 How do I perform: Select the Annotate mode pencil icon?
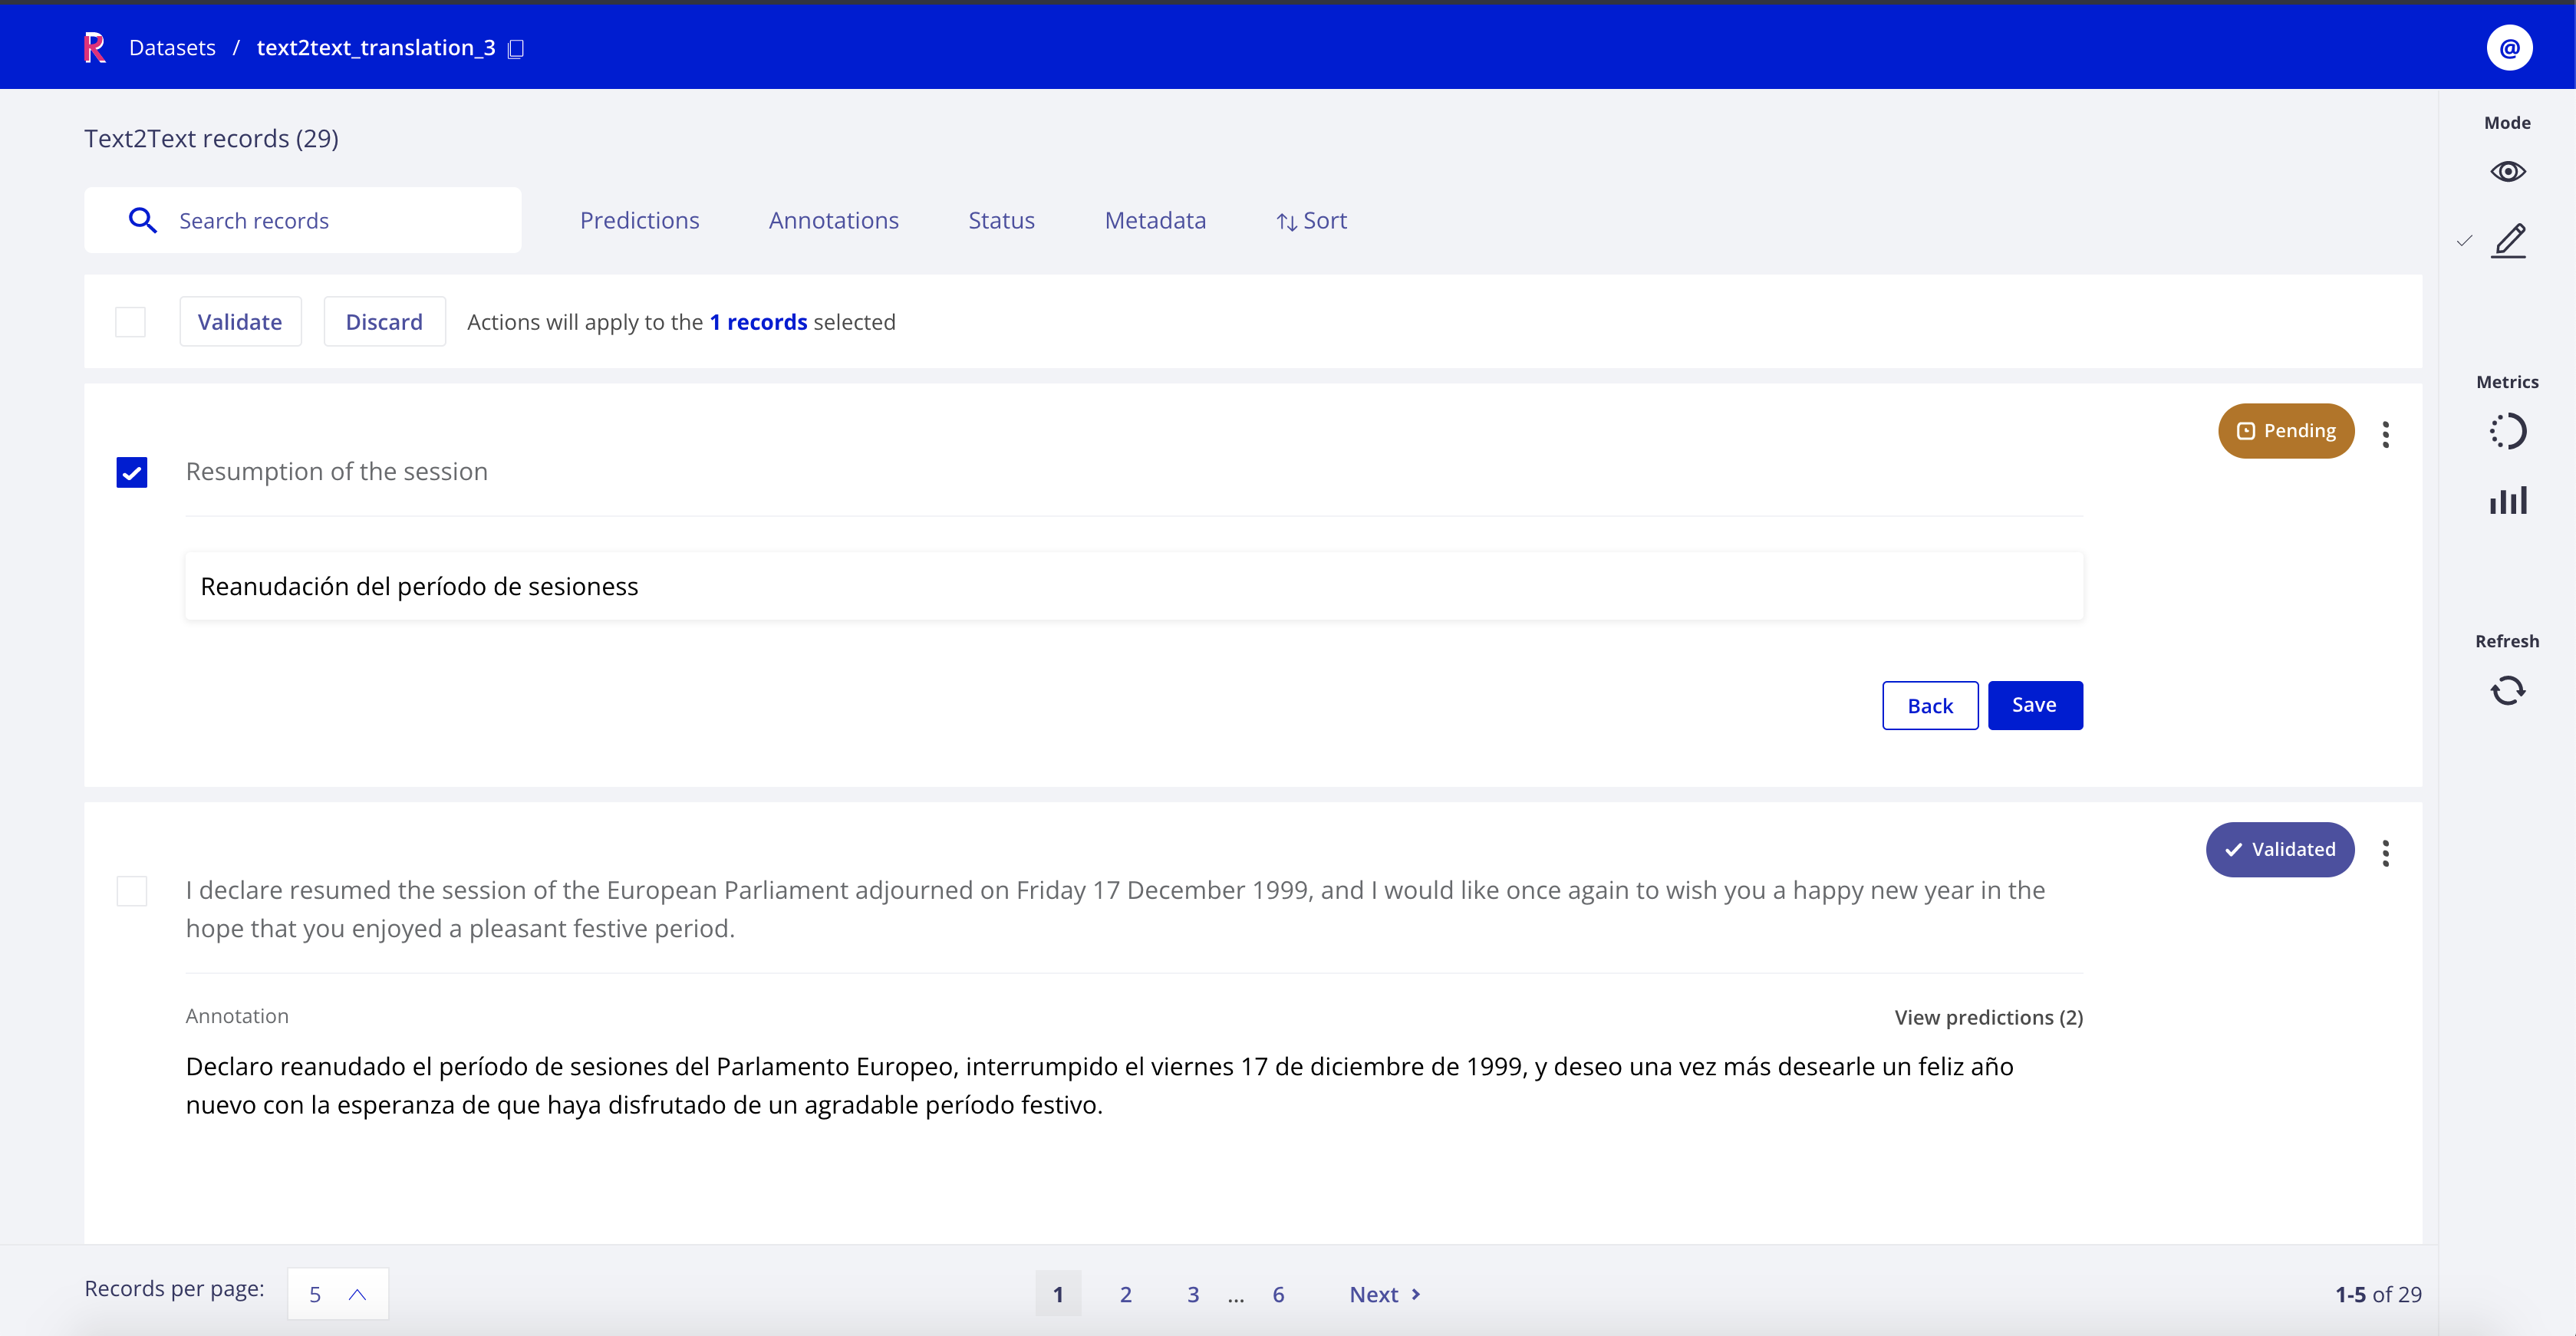point(2508,240)
